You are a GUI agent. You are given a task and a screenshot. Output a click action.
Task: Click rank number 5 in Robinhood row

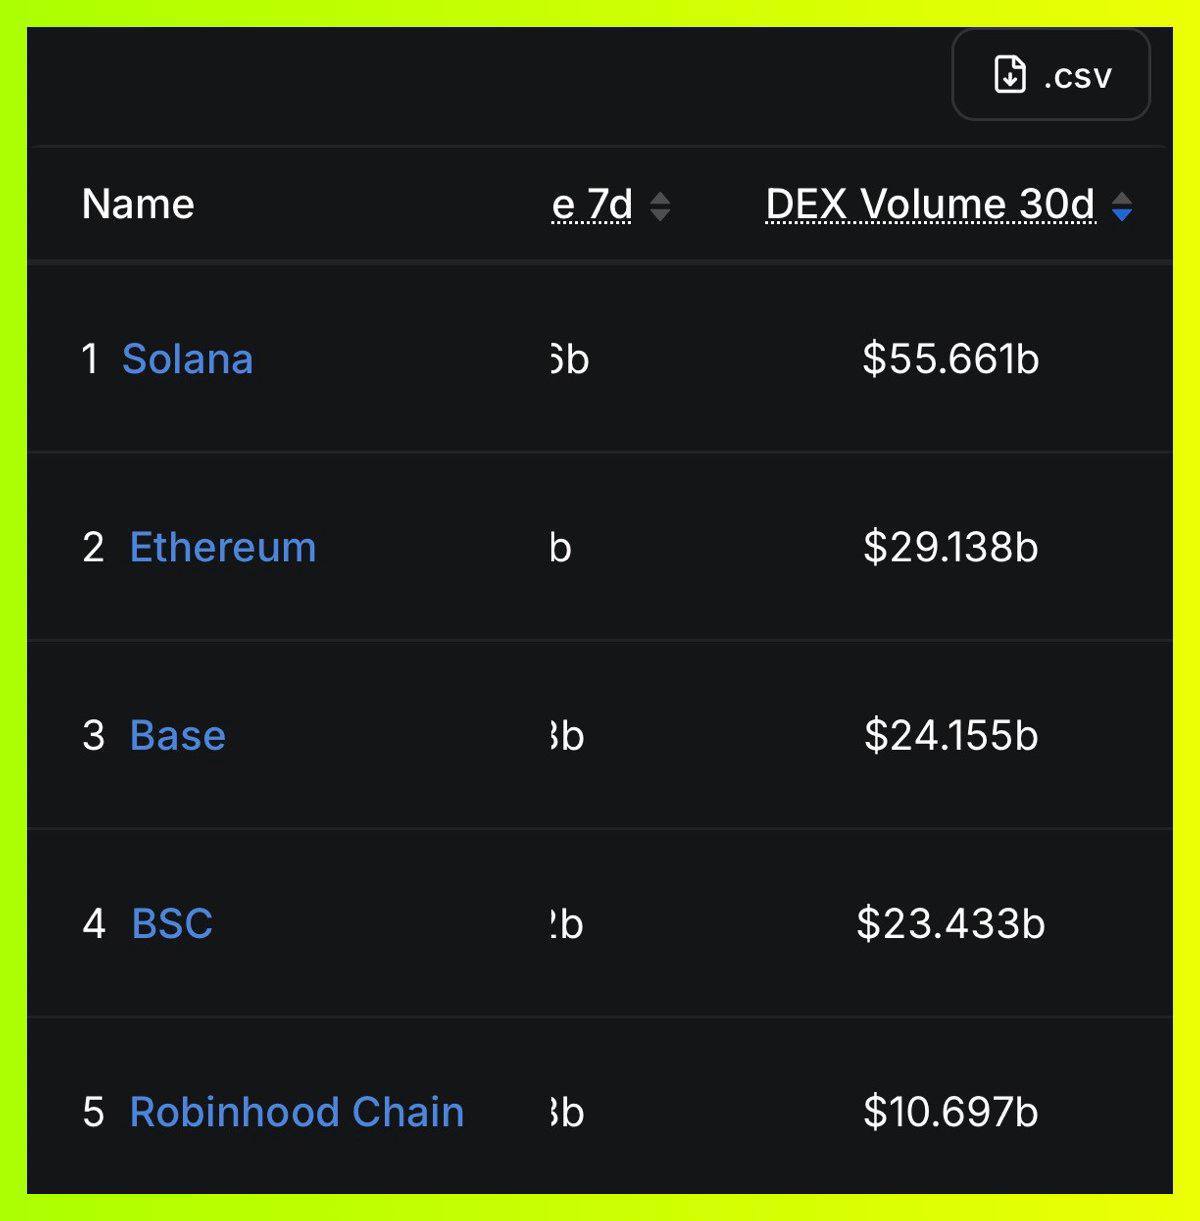pyautogui.click(x=93, y=1112)
